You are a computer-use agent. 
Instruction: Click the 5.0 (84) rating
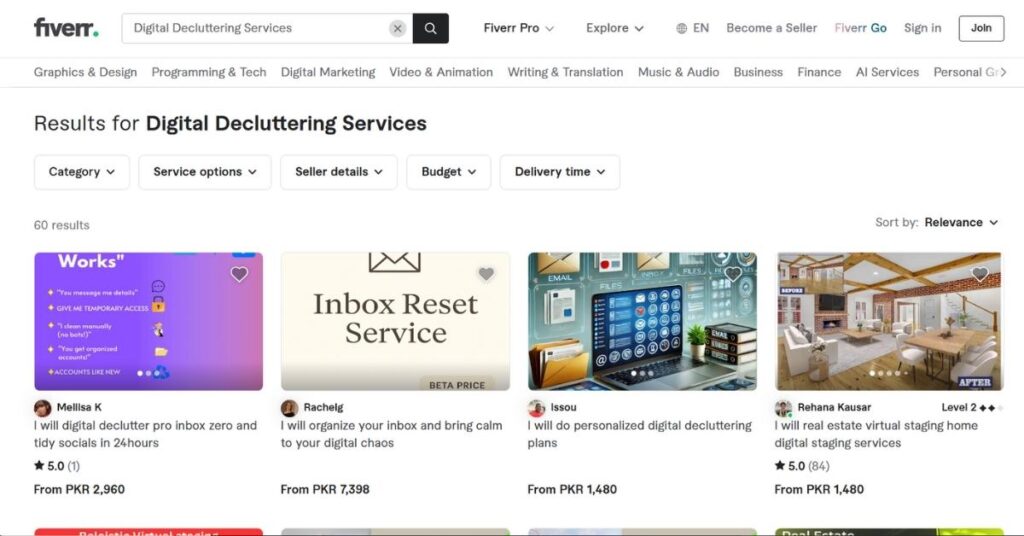pos(802,466)
